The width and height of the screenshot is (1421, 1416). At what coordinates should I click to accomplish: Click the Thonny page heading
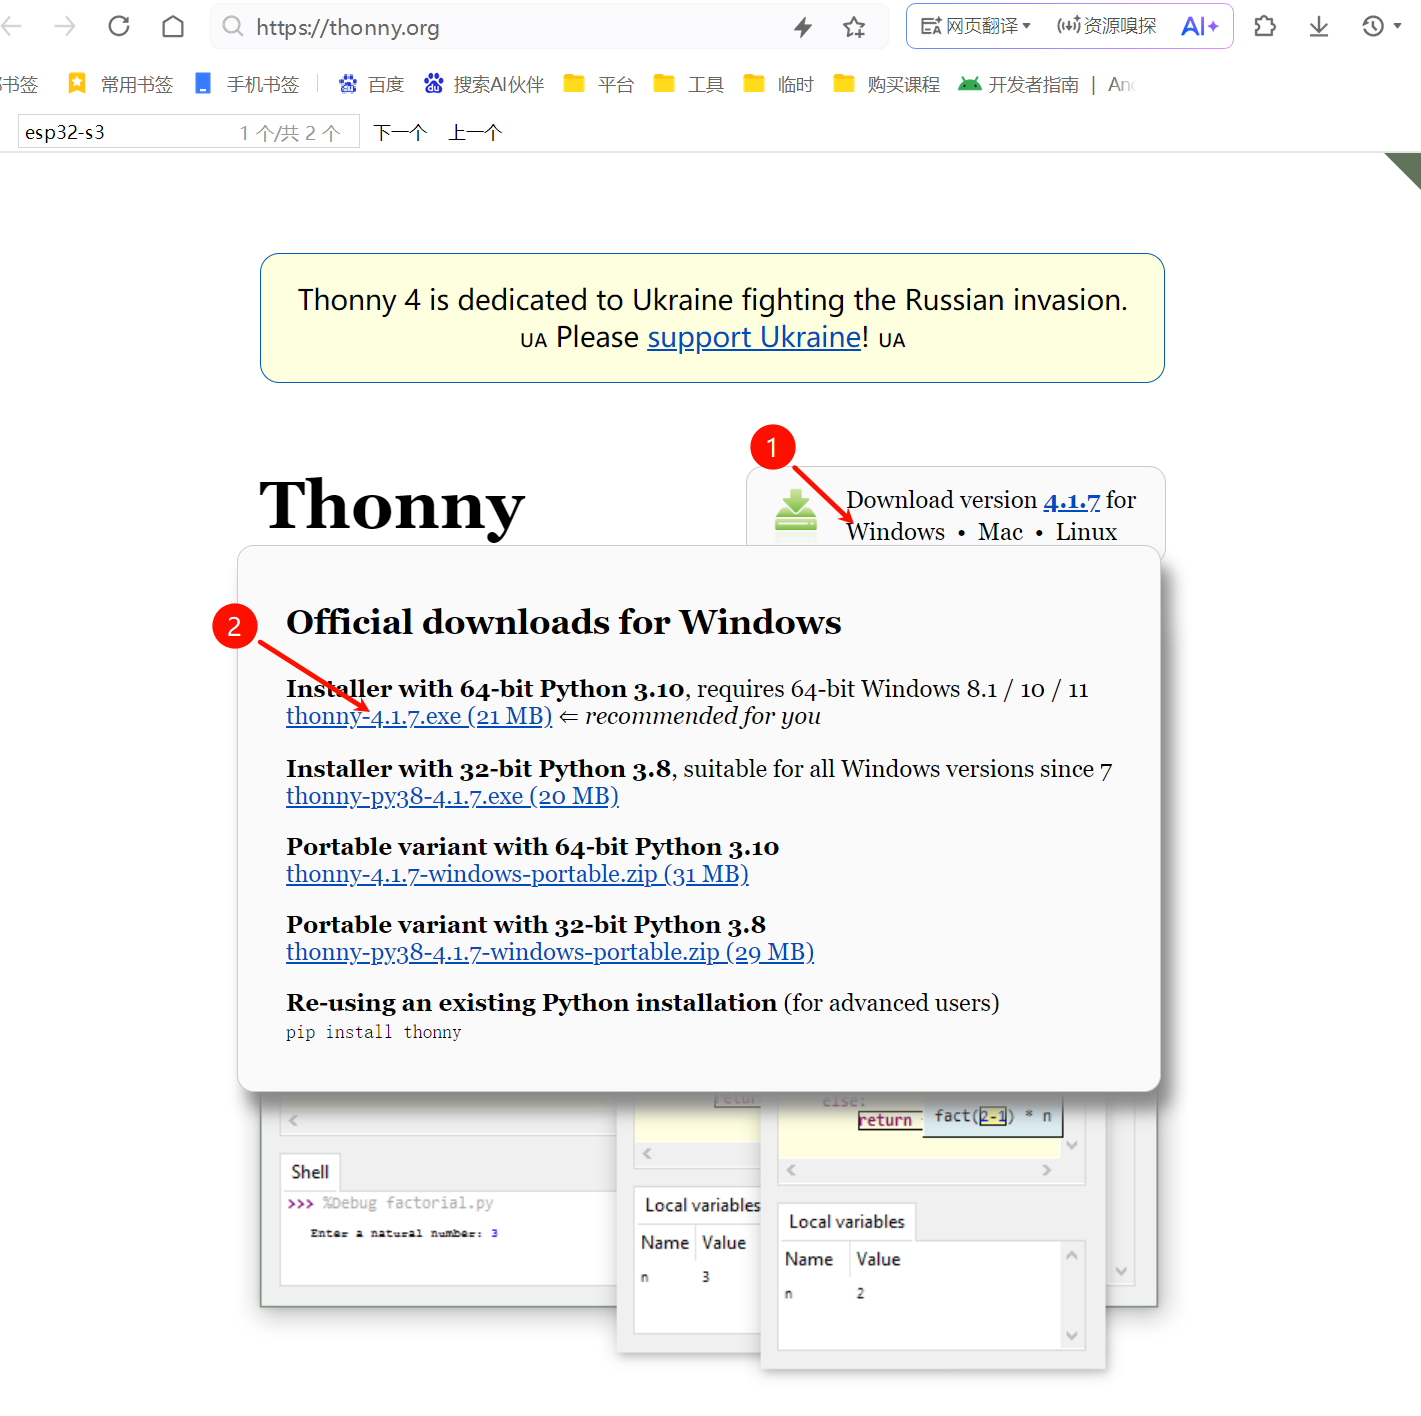click(x=392, y=506)
